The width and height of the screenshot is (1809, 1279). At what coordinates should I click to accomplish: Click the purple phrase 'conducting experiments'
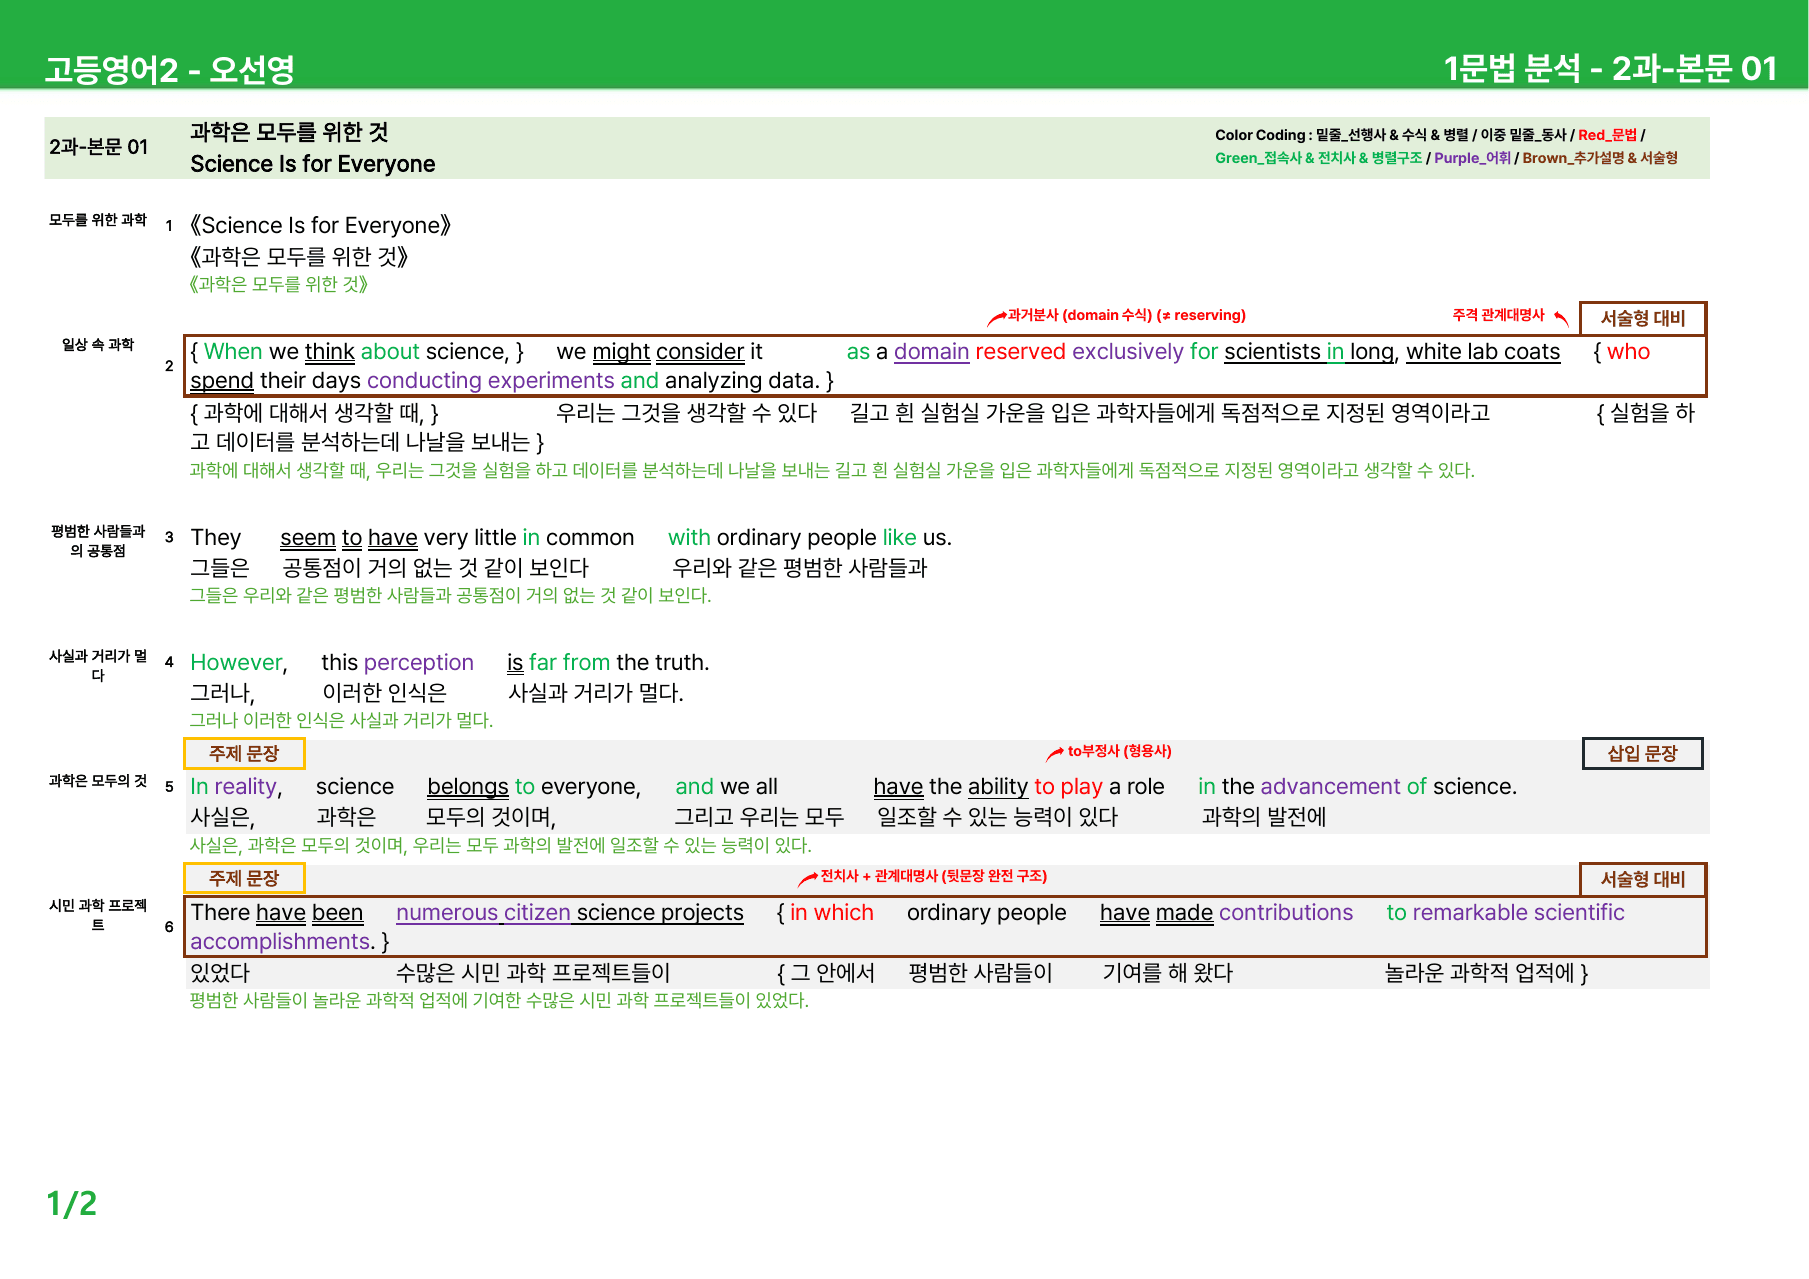490,381
